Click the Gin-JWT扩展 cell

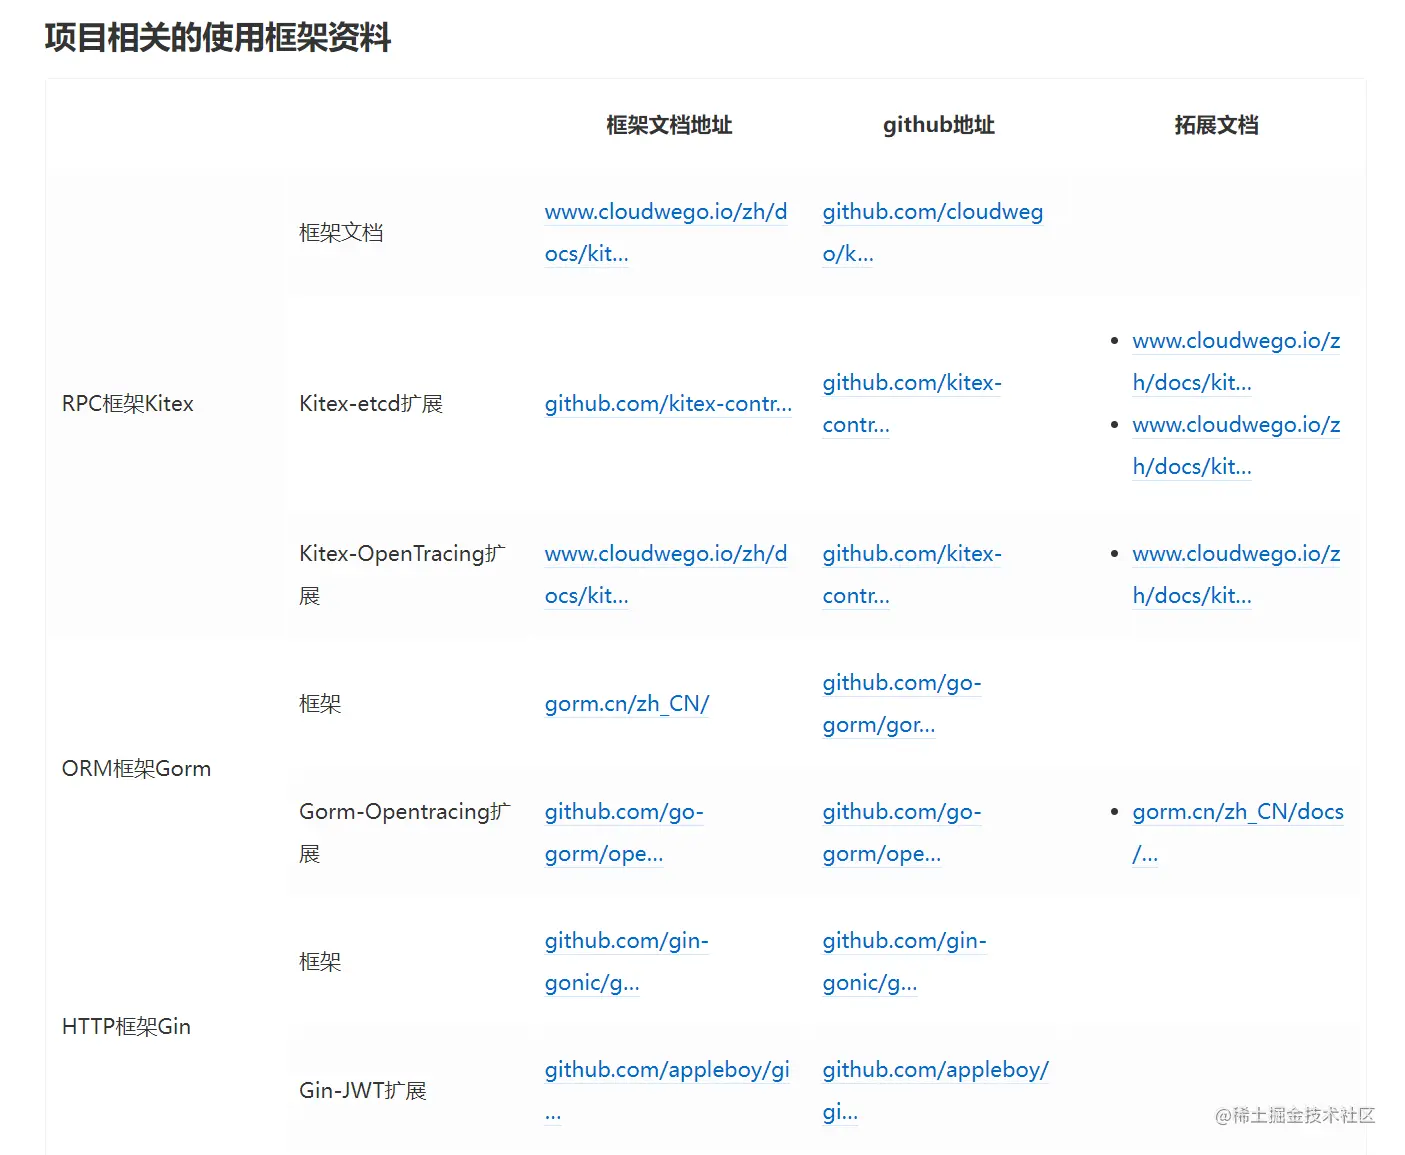pyautogui.click(x=363, y=1091)
